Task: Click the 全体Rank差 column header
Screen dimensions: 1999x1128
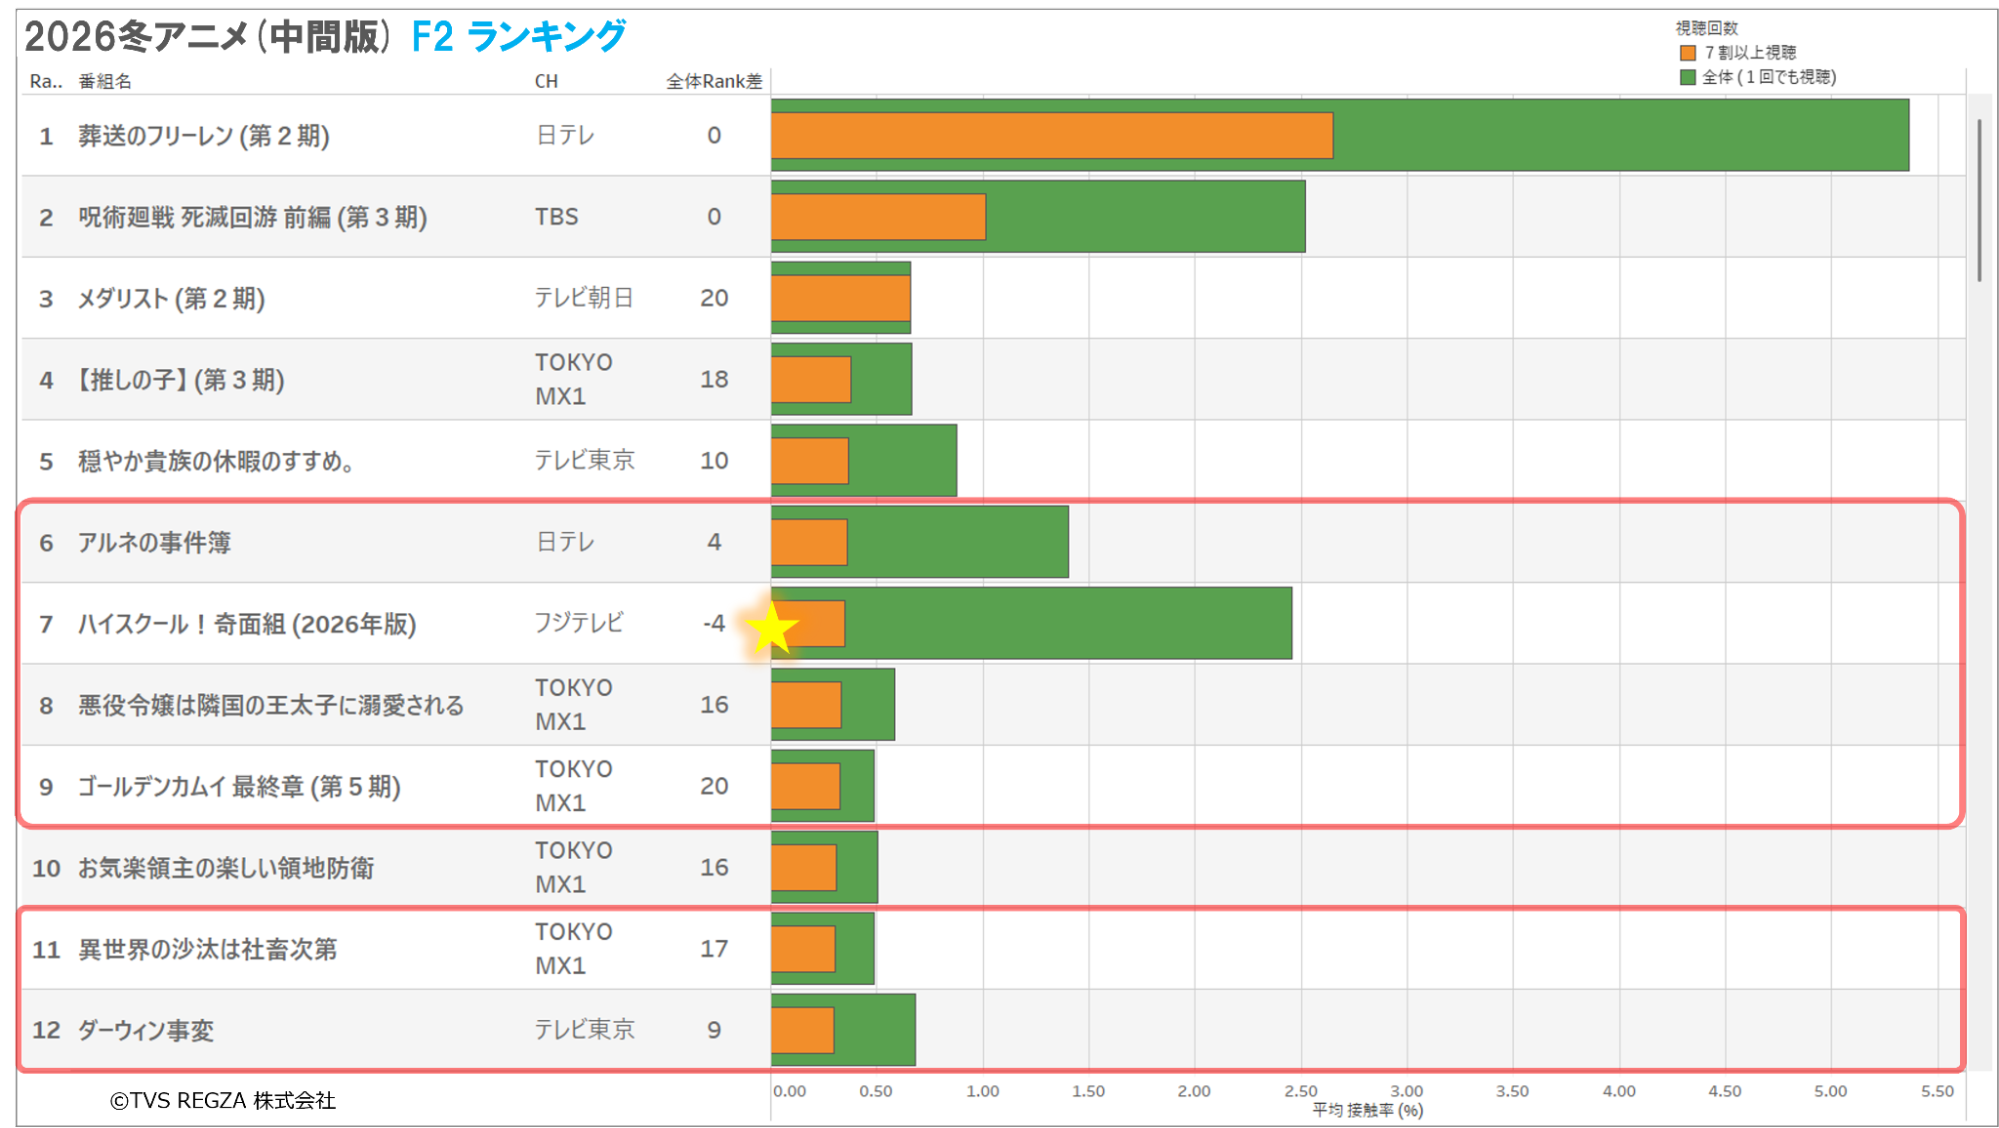Action: click(714, 82)
